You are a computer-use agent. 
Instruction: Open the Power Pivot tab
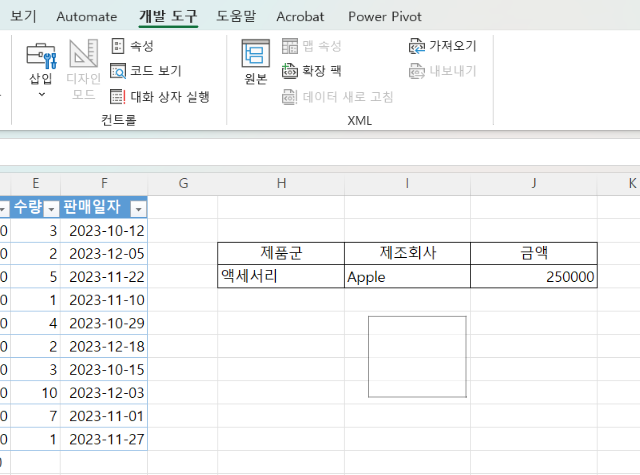[384, 17]
